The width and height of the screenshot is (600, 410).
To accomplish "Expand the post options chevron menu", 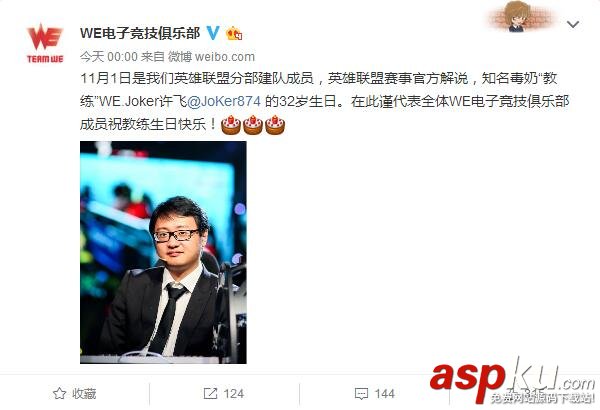I will tap(573, 25).
